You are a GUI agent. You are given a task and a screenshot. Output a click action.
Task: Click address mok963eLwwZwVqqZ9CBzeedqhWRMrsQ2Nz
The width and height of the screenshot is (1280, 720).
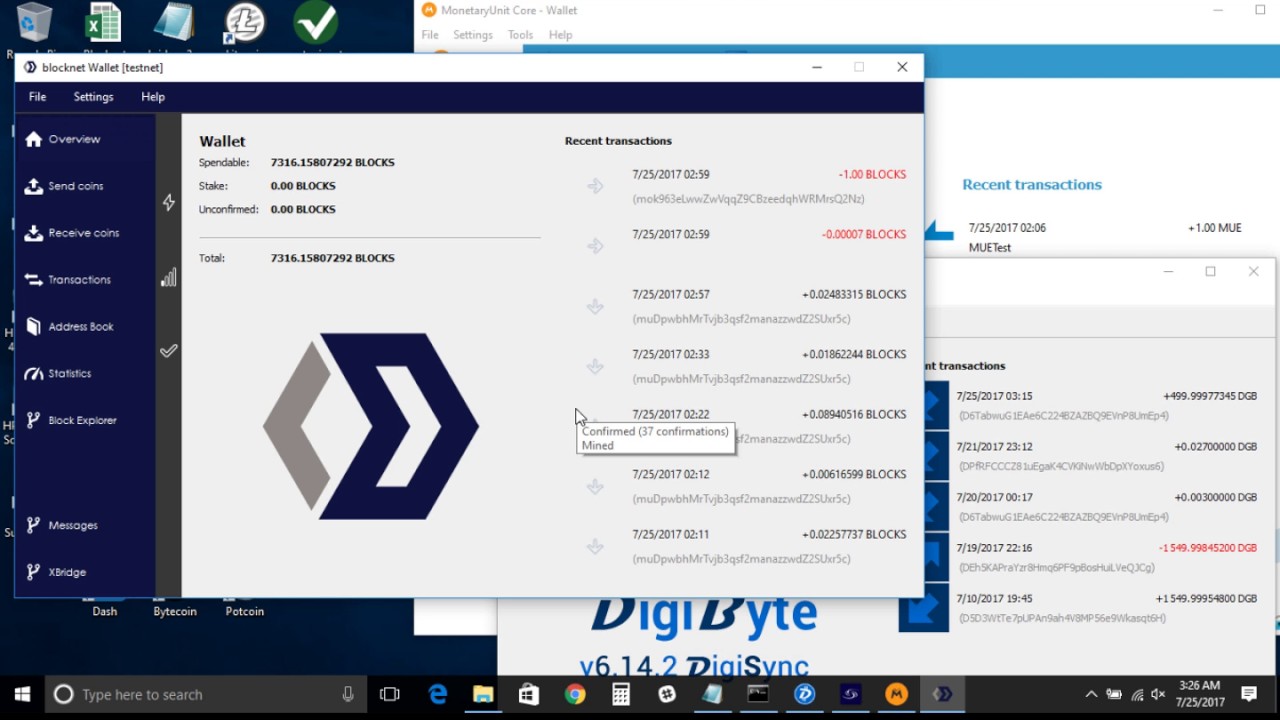coord(748,199)
